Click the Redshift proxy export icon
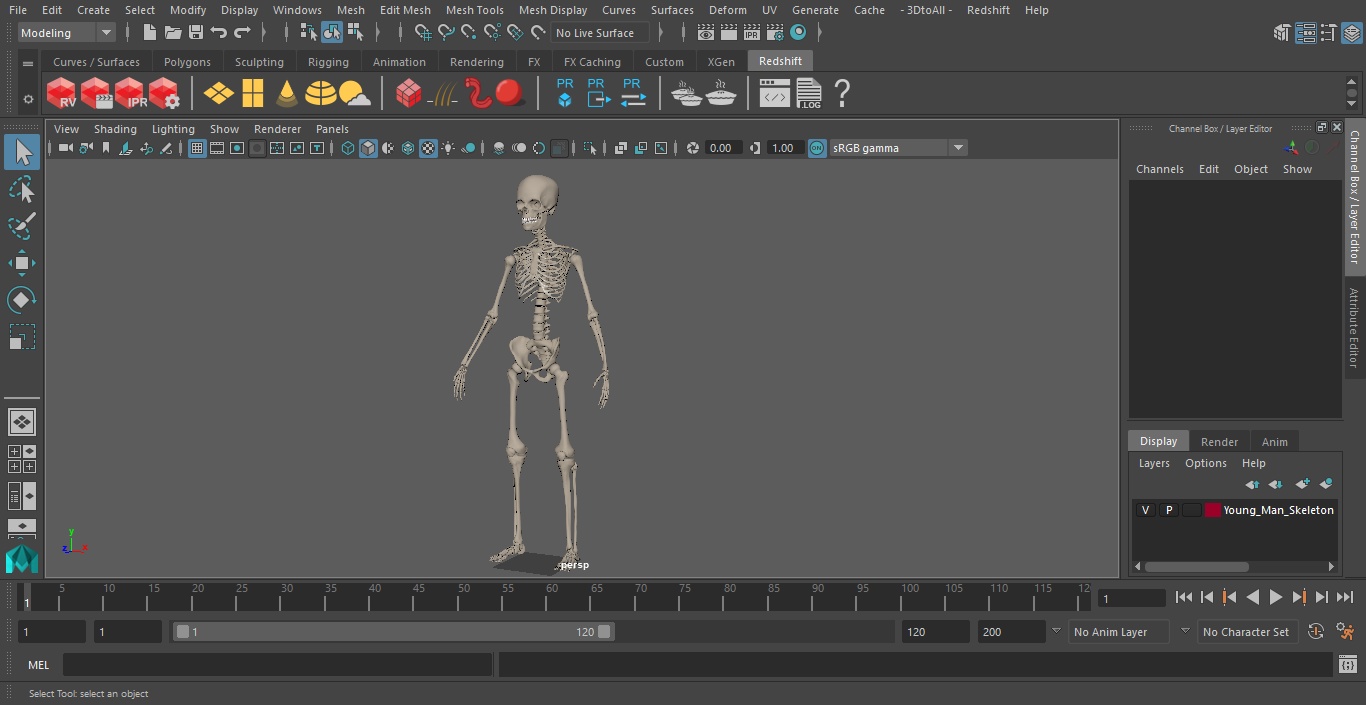 pos(597,92)
